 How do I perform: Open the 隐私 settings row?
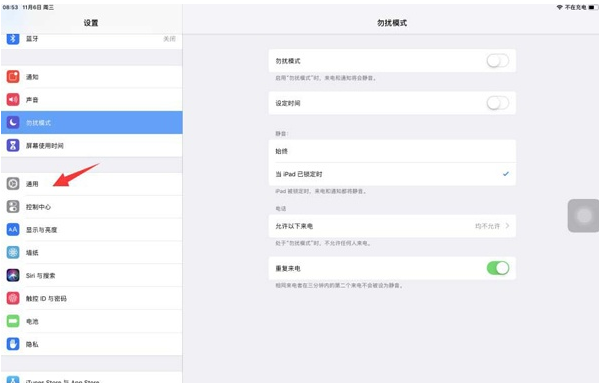(x=92, y=344)
